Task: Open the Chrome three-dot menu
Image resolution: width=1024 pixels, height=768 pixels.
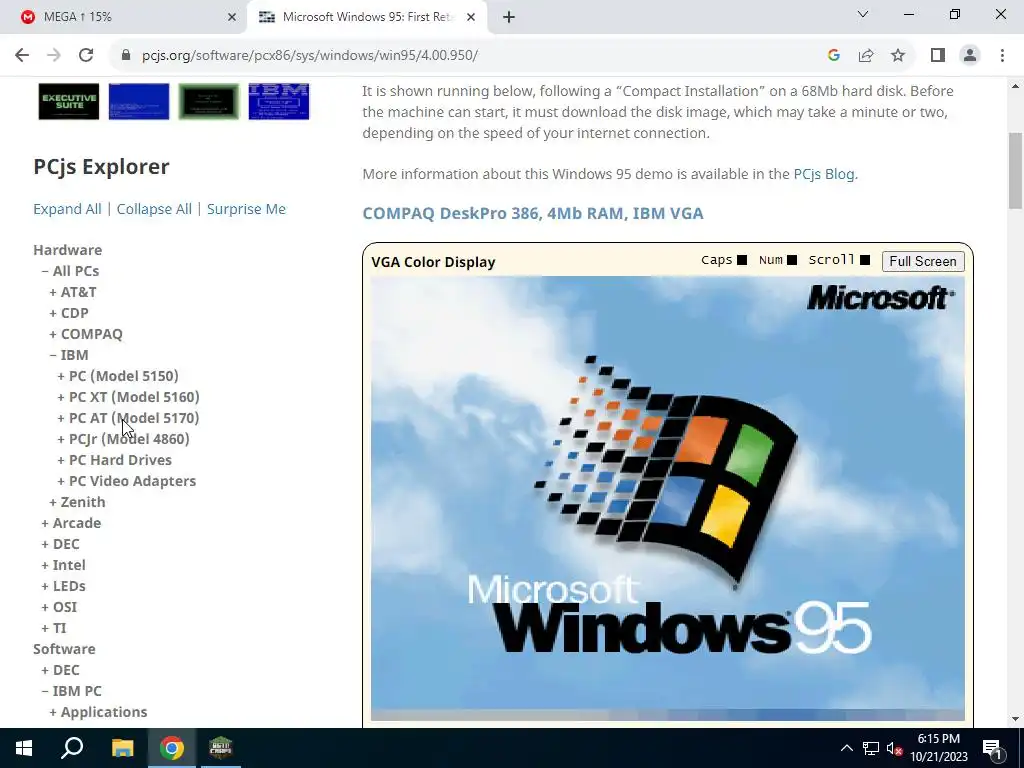Action: [x=1002, y=56]
